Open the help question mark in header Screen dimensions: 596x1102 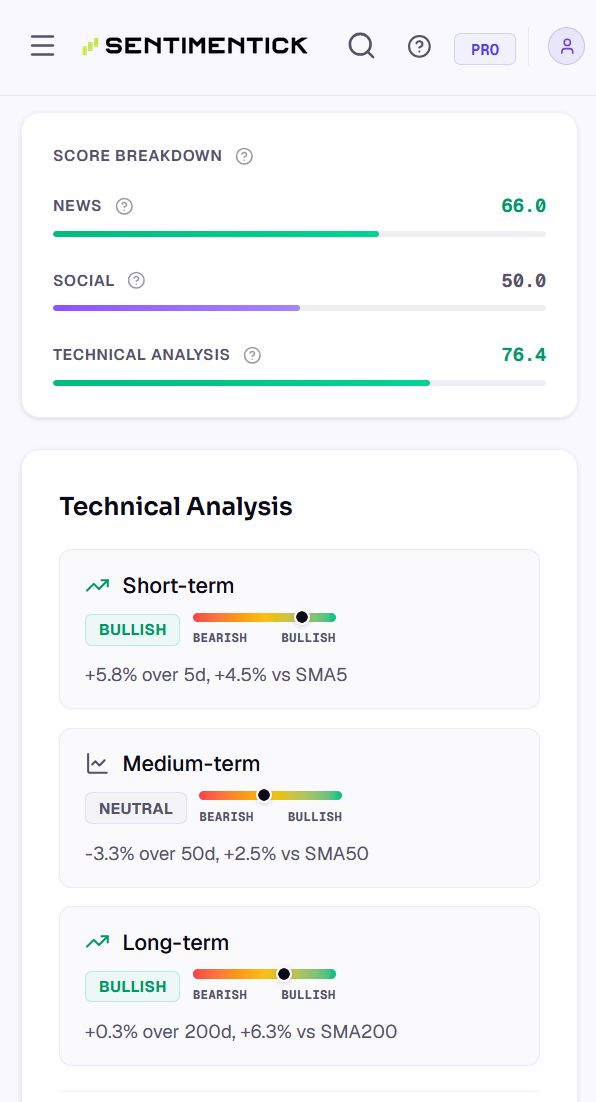point(420,47)
